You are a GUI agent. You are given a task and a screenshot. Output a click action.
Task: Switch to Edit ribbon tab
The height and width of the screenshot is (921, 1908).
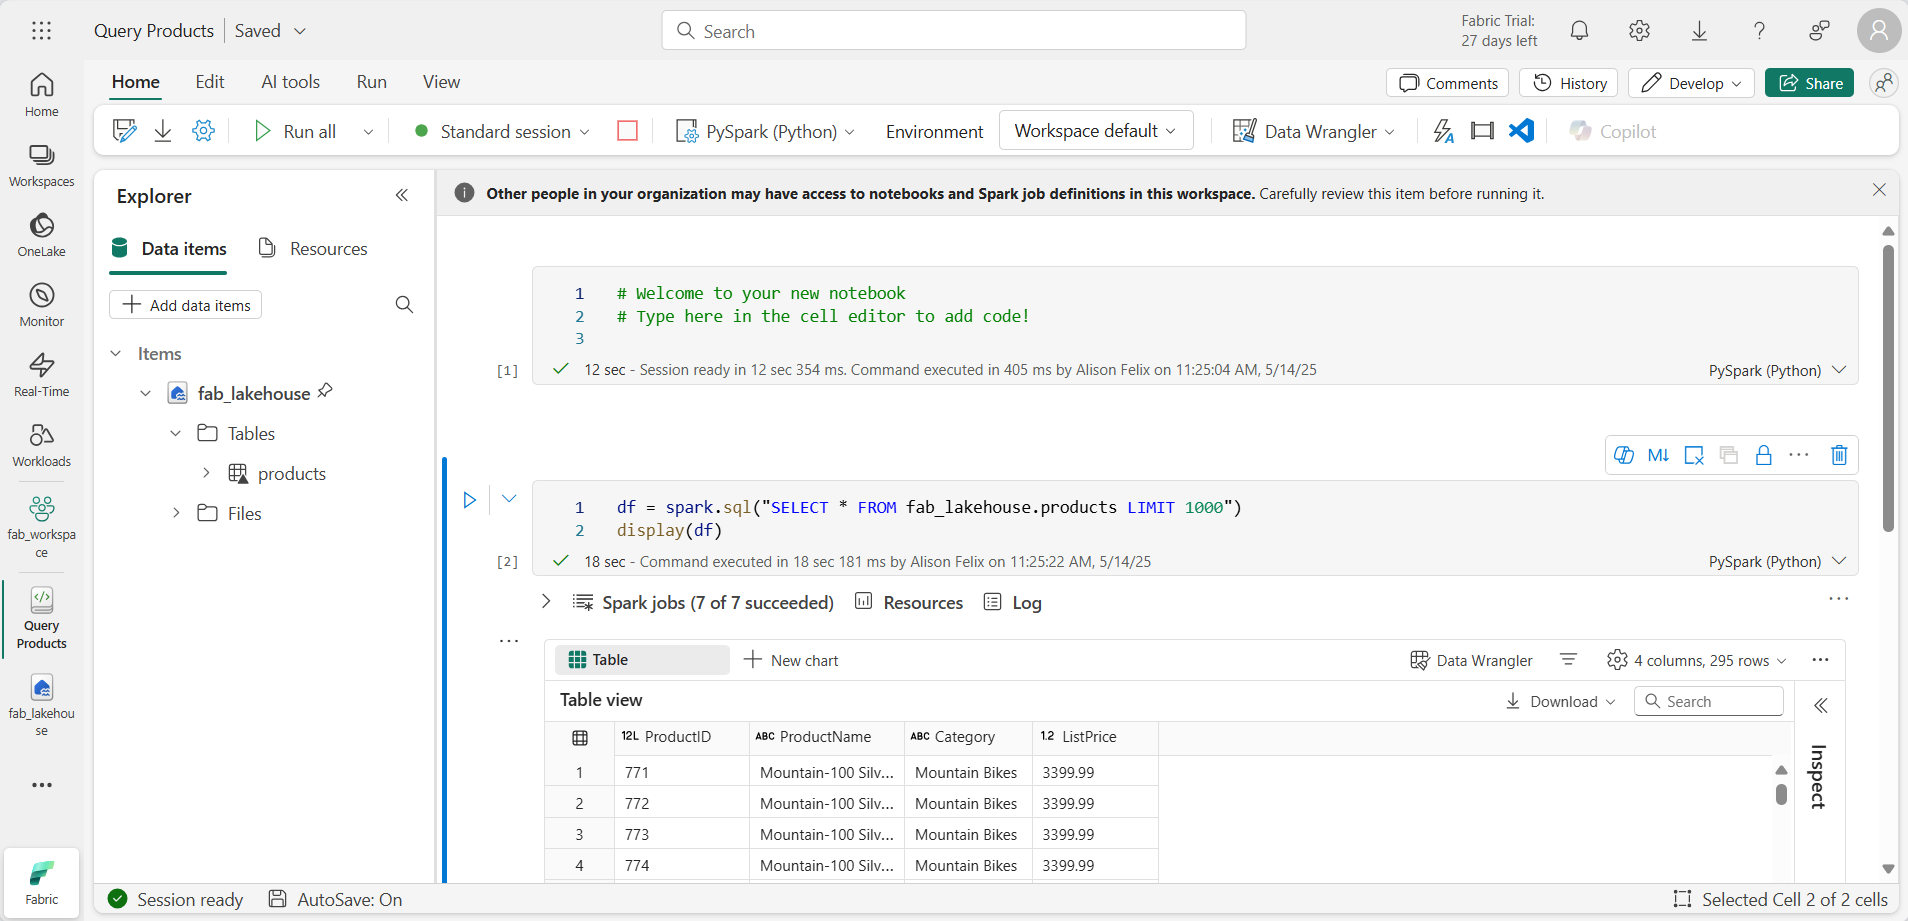[210, 82]
